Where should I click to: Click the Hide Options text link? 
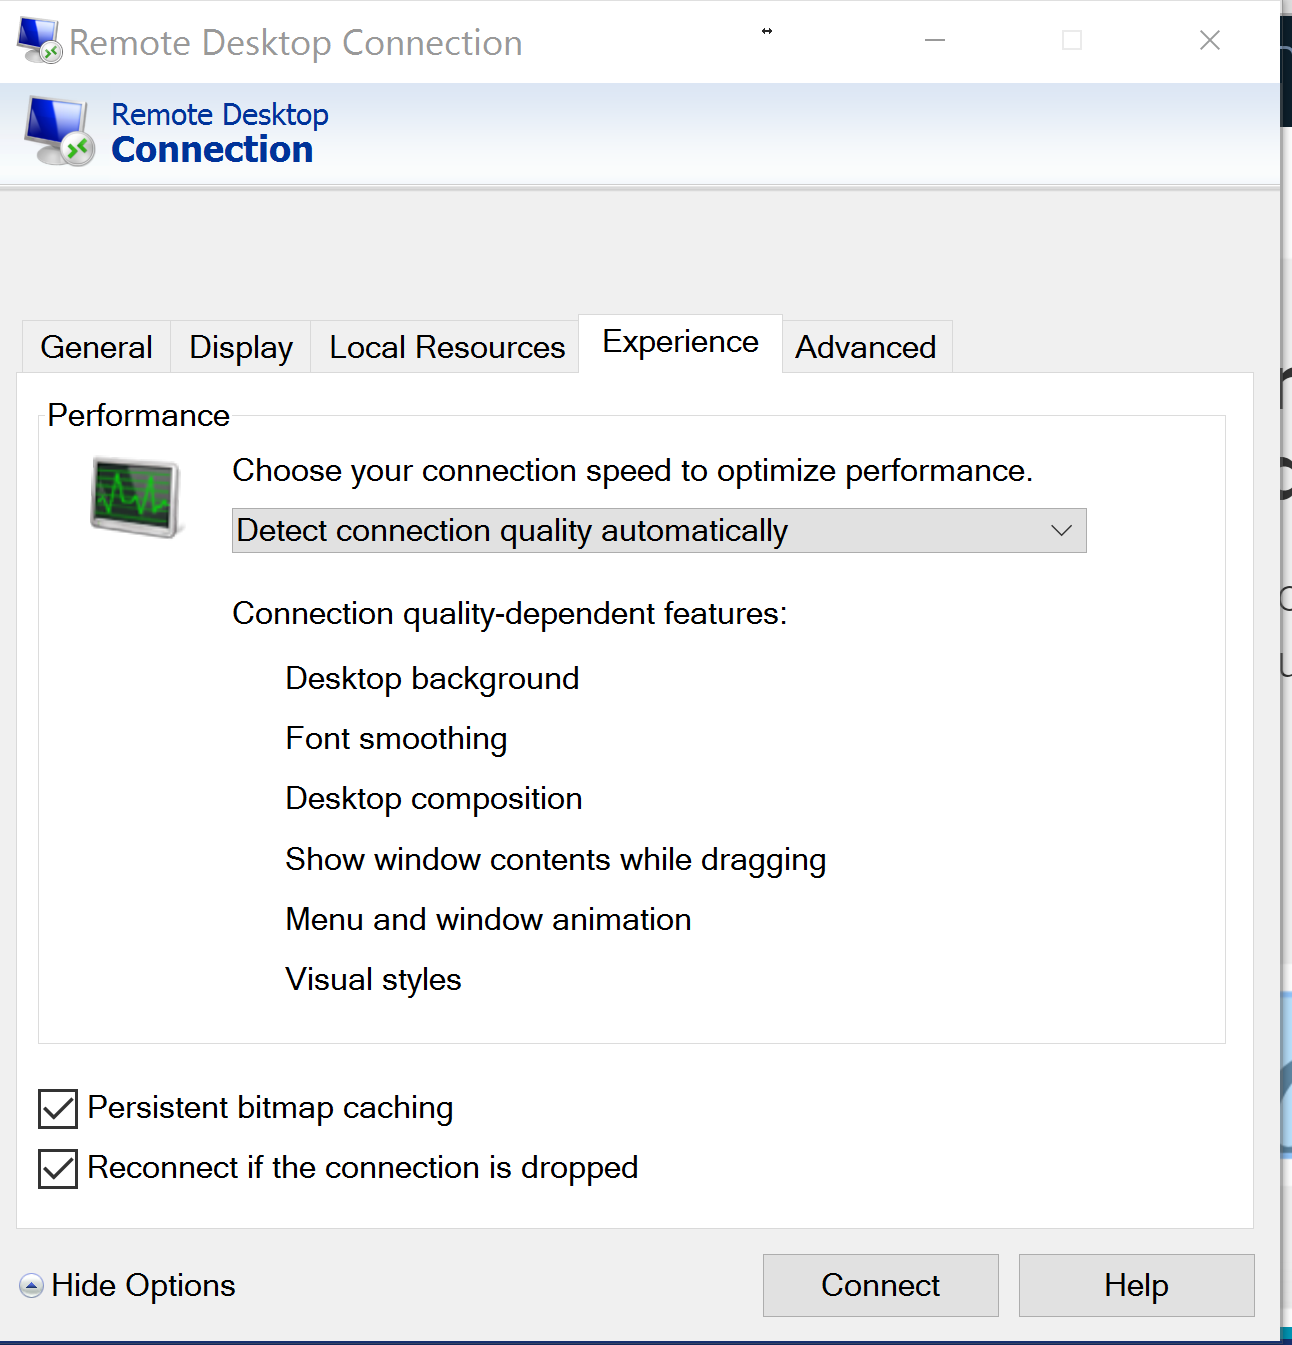coord(143,1286)
